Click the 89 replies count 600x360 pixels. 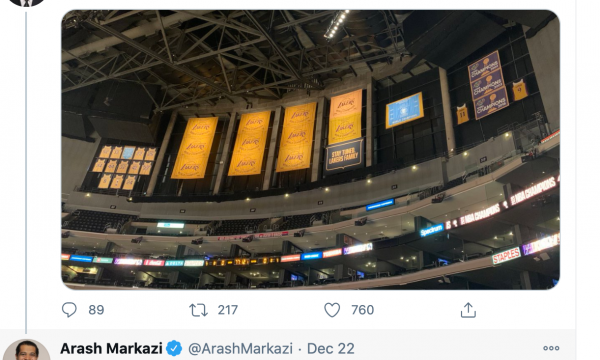click(x=96, y=310)
